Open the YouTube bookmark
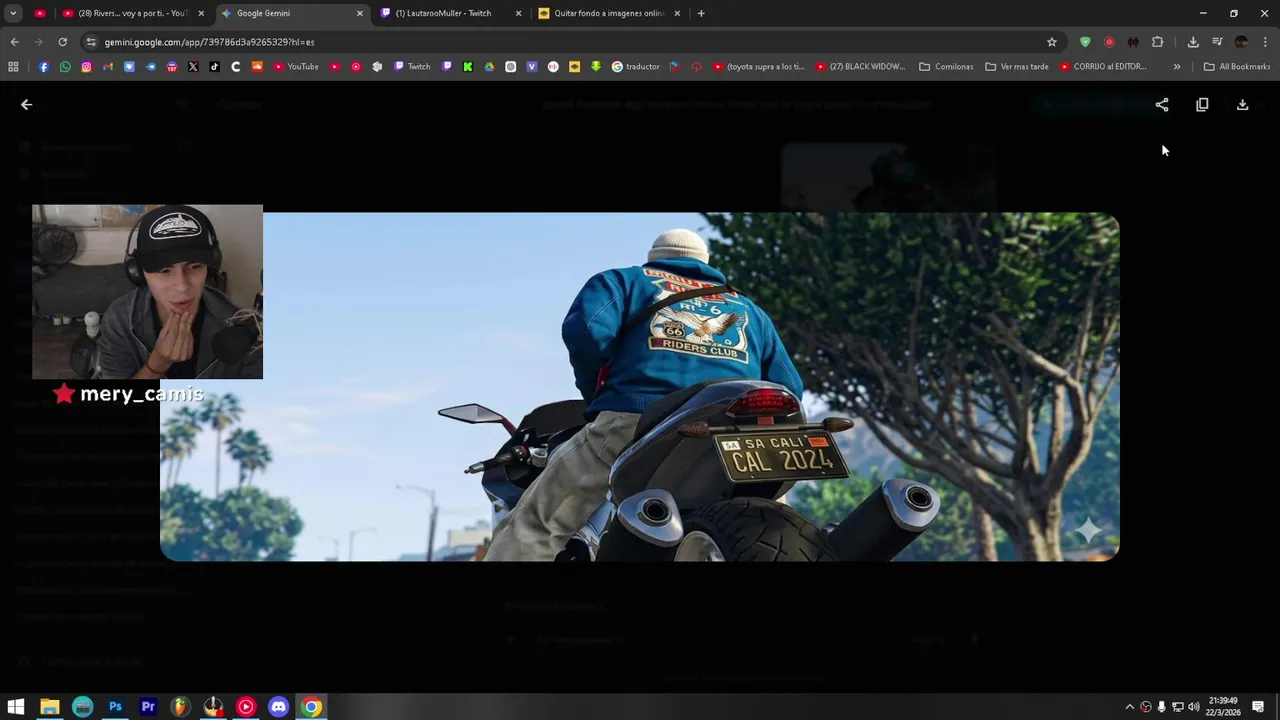1280x720 pixels. tap(295, 66)
